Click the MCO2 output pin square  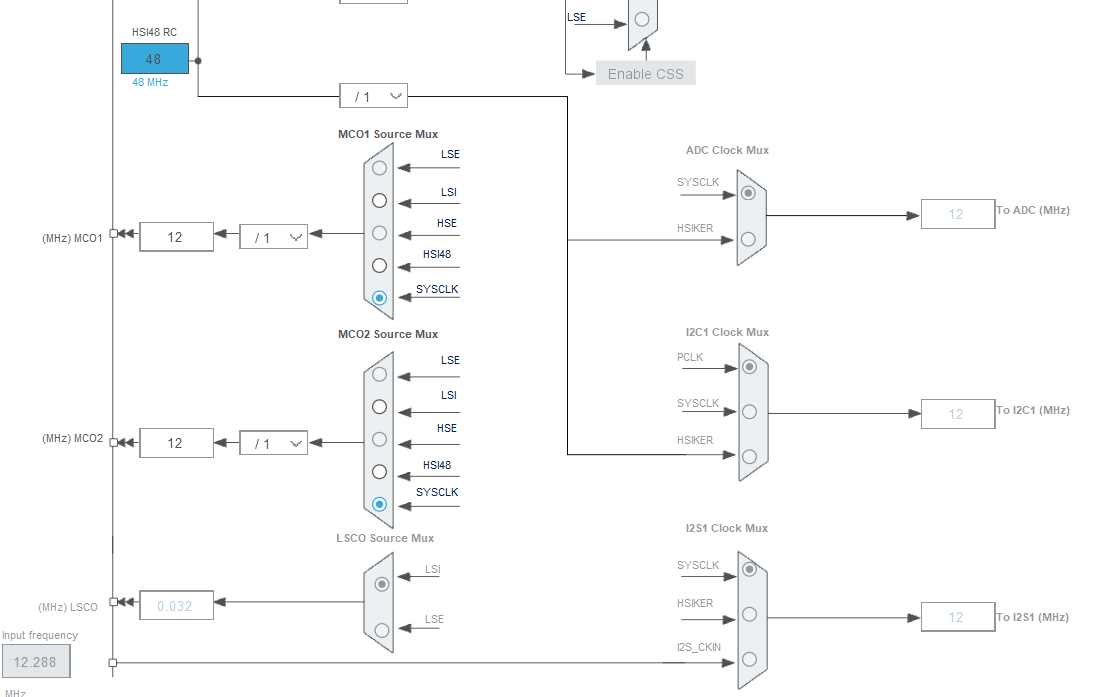[x=113, y=443]
